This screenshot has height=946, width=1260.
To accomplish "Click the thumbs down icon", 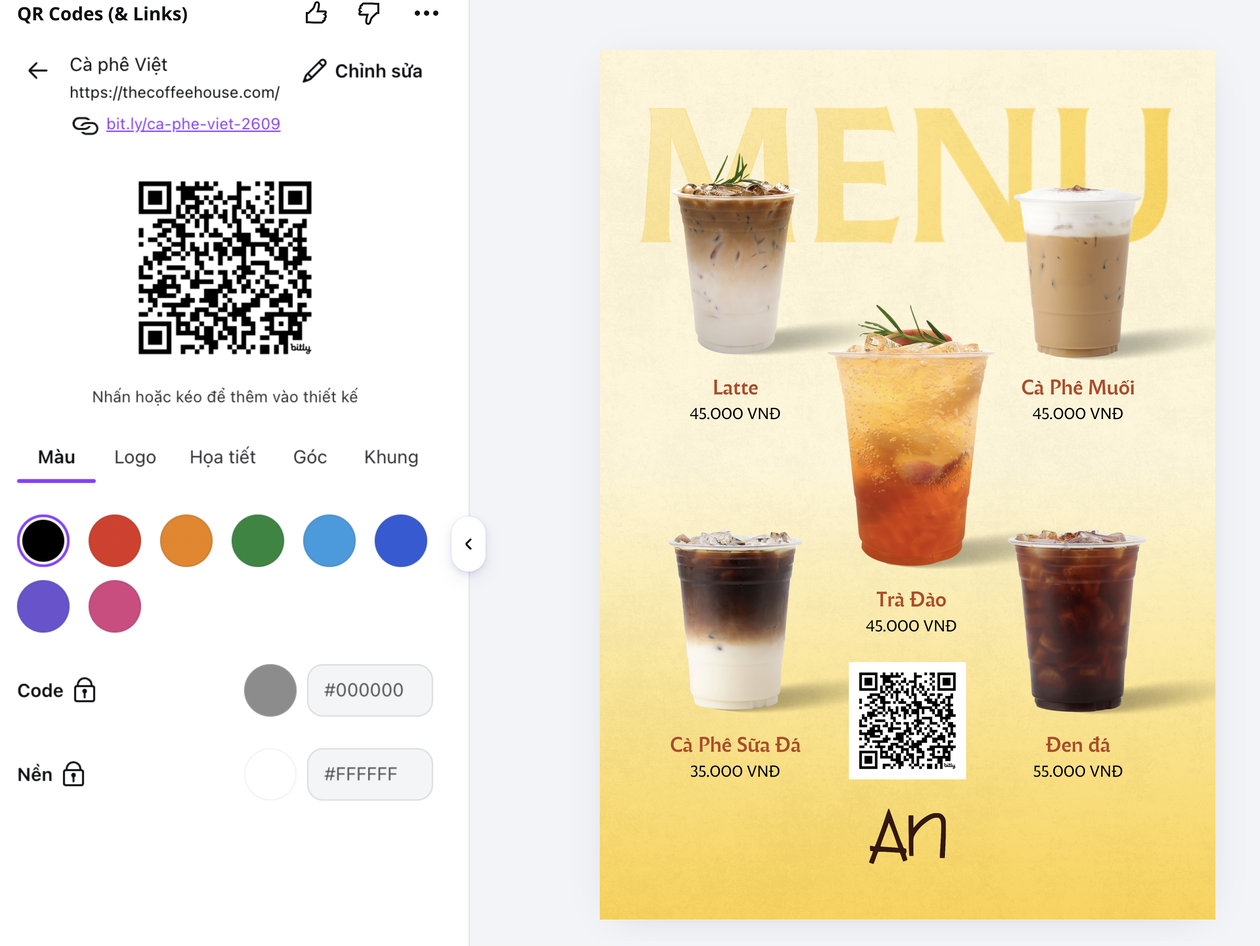I will [x=369, y=13].
